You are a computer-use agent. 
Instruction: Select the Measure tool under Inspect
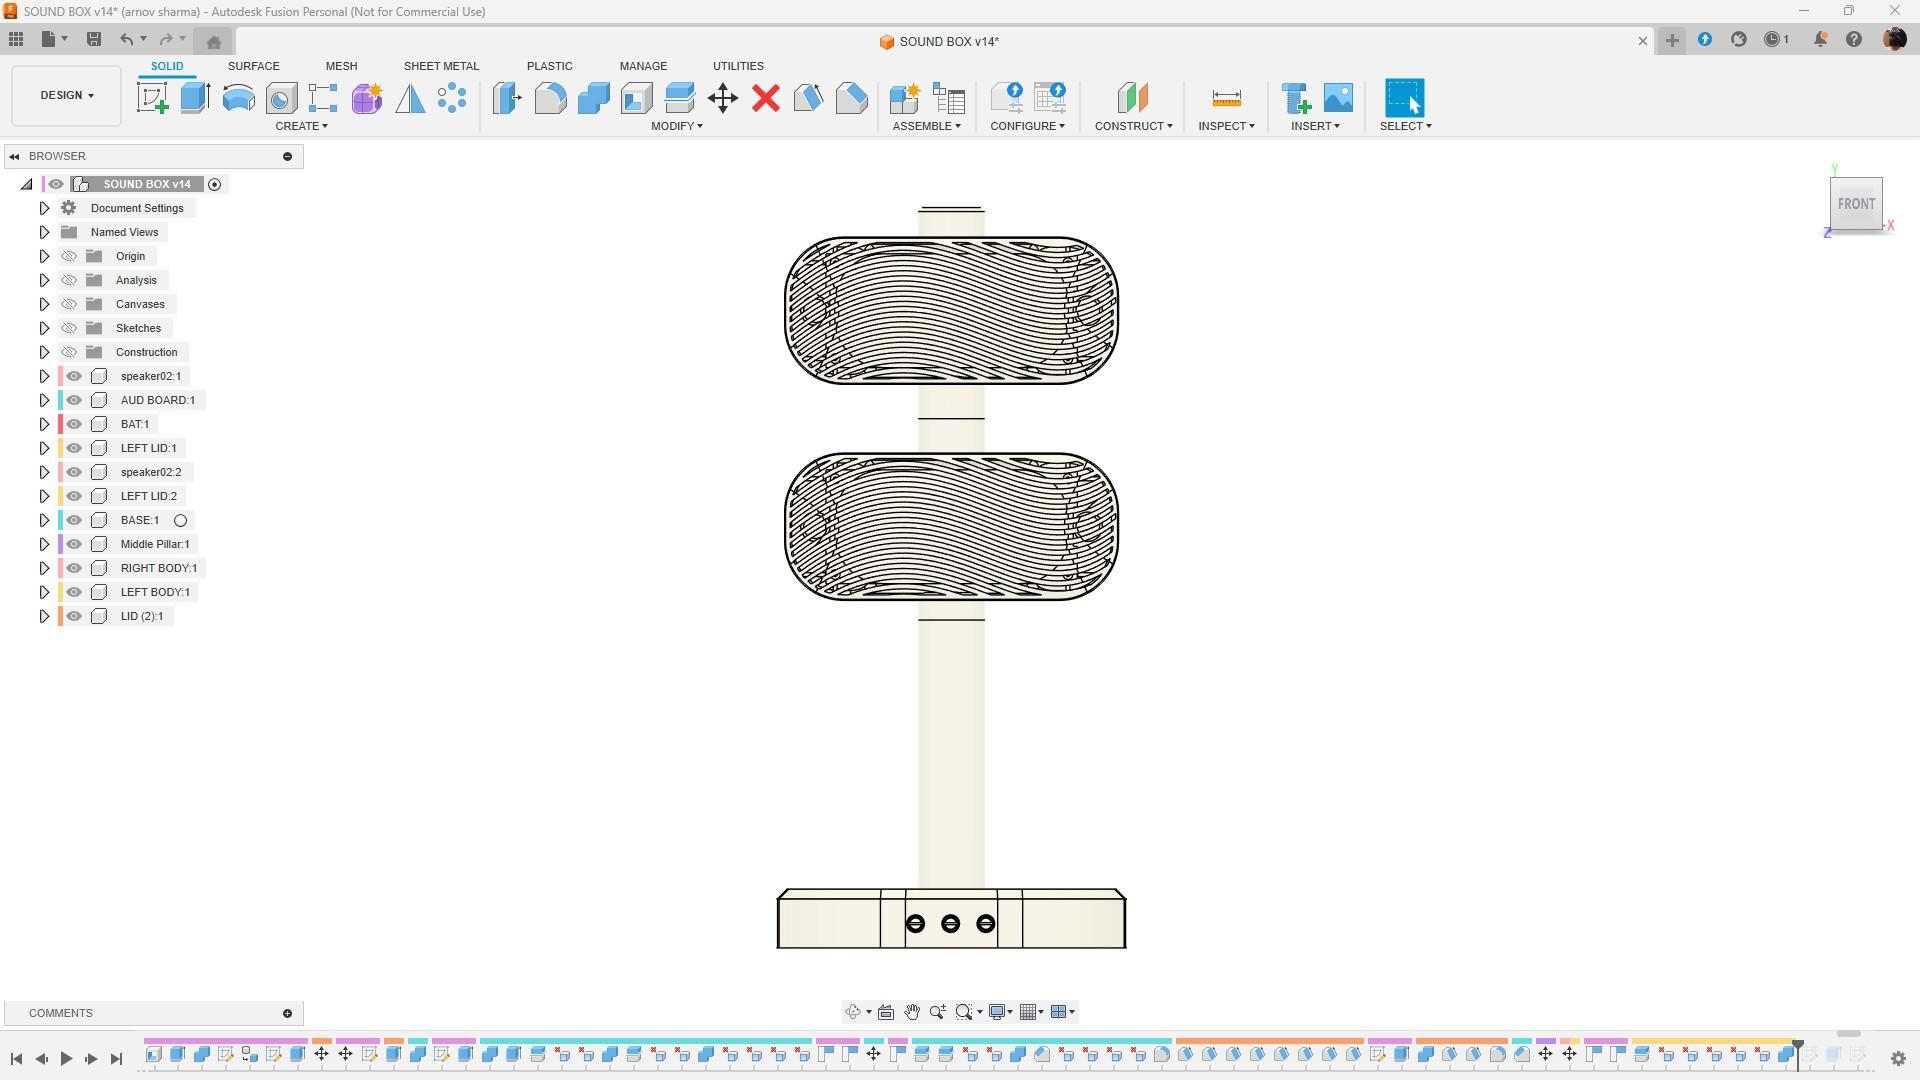1226,98
